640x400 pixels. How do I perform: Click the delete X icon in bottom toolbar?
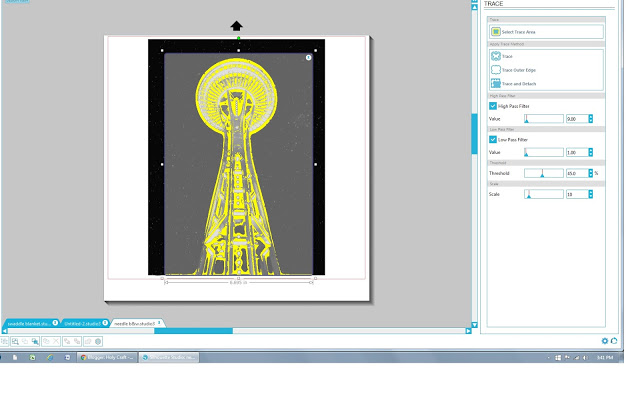click(56, 341)
